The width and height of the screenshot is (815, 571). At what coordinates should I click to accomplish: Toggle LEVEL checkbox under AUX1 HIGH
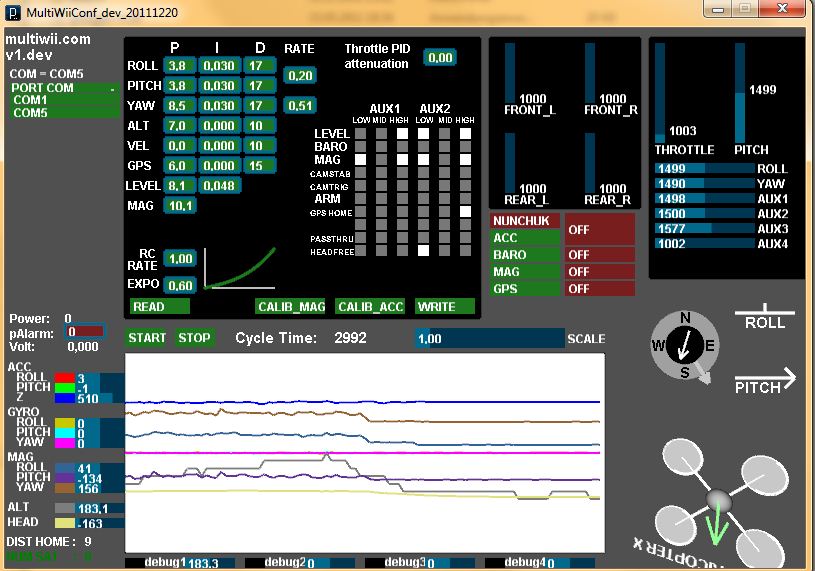402,134
